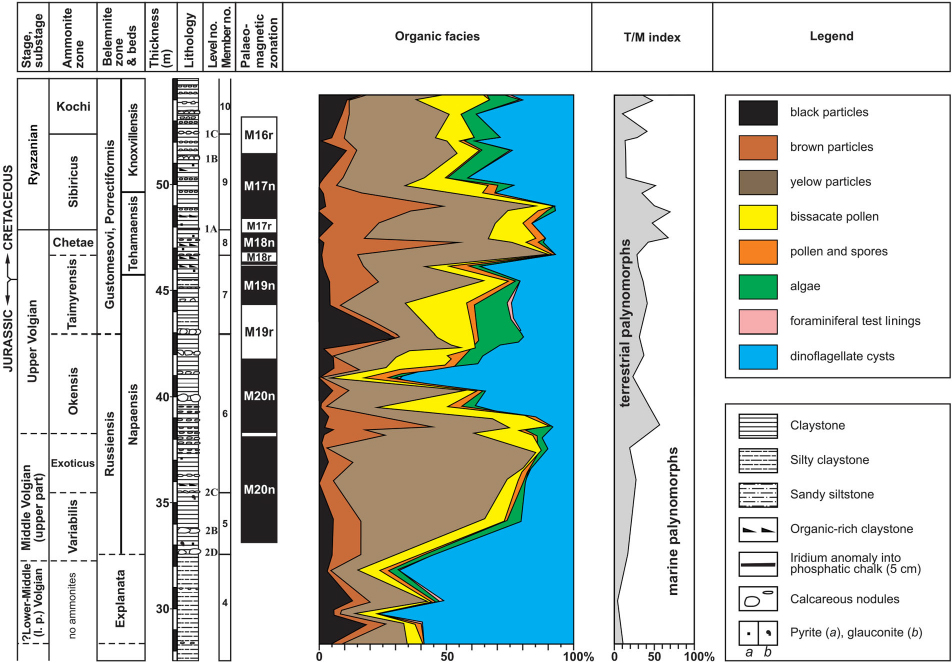Click the M16r magnetozone block
This screenshot has height=663, width=952.
click(259, 135)
